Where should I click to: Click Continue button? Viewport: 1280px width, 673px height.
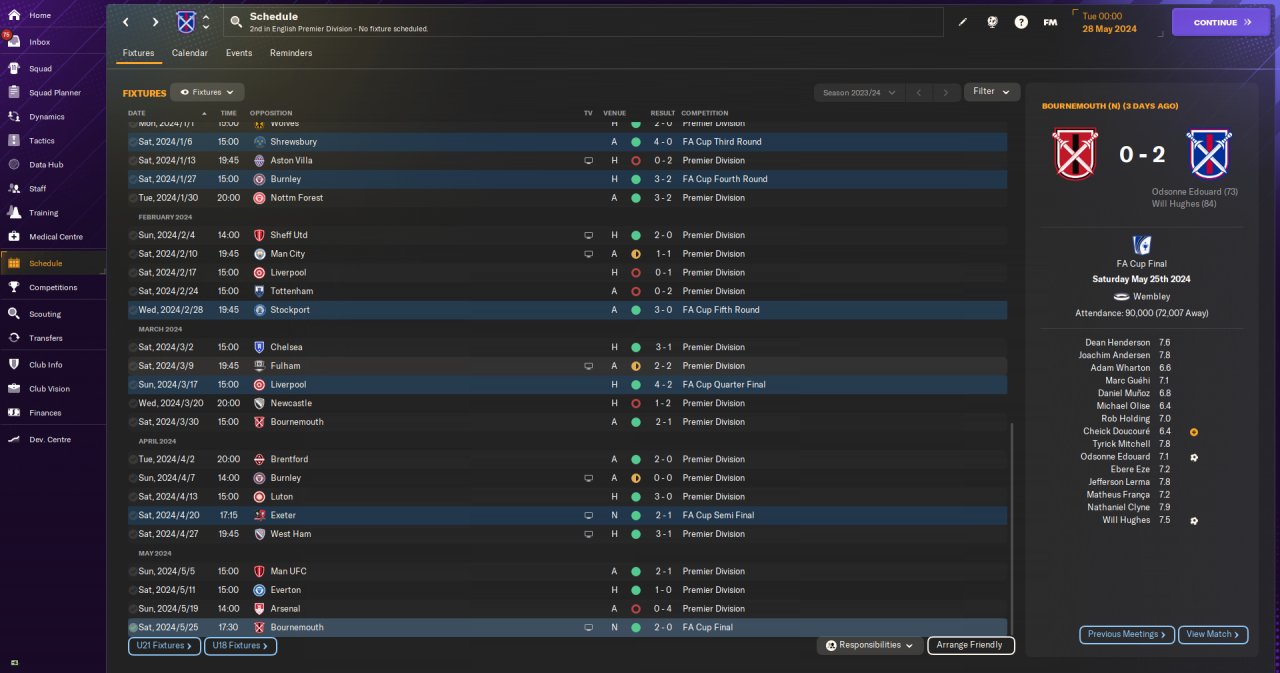click(1221, 22)
